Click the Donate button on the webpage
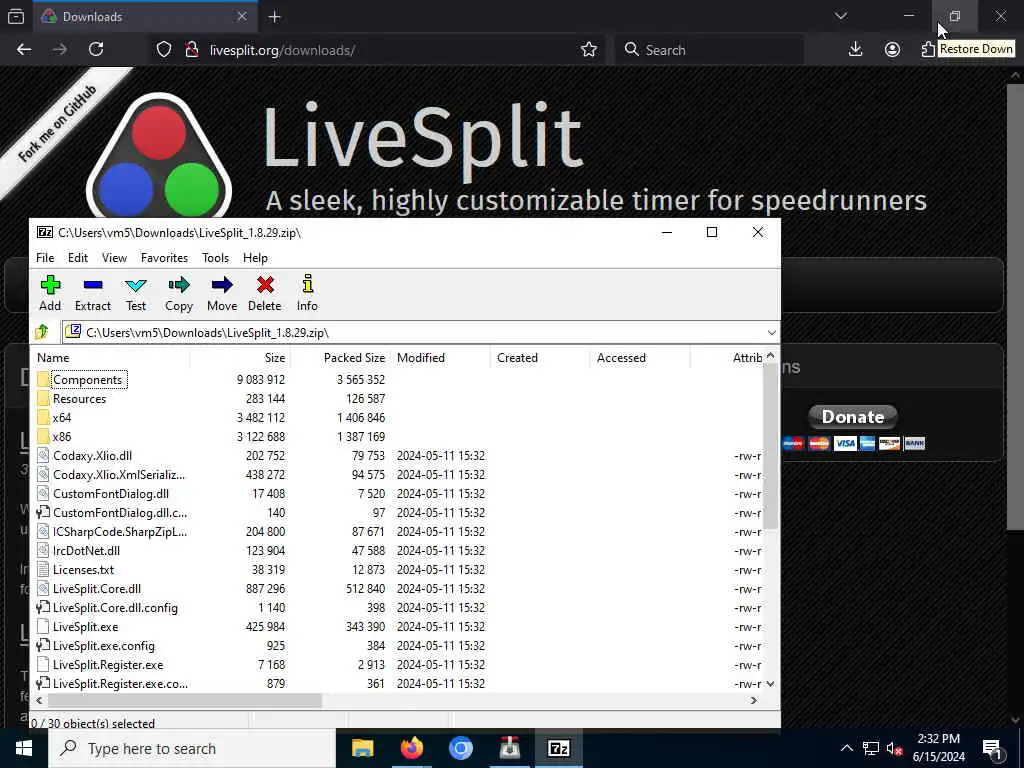The image size is (1024, 768). coord(853,417)
